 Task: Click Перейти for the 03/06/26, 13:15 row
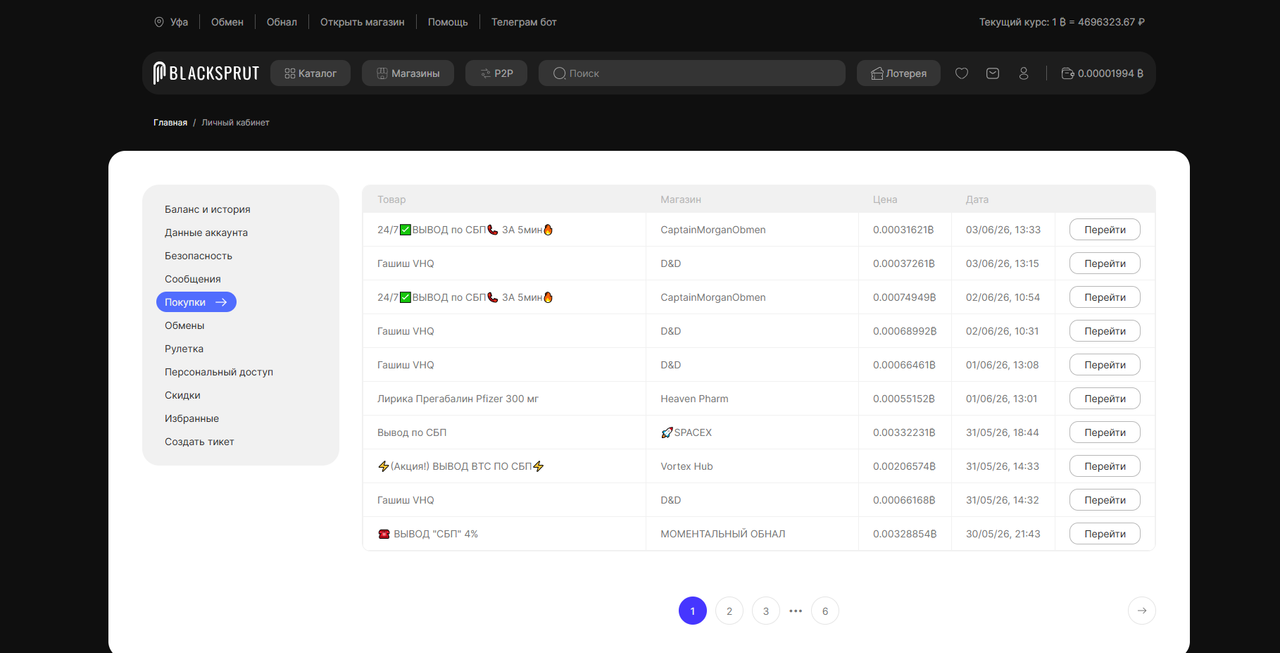(x=1105, y=264)
